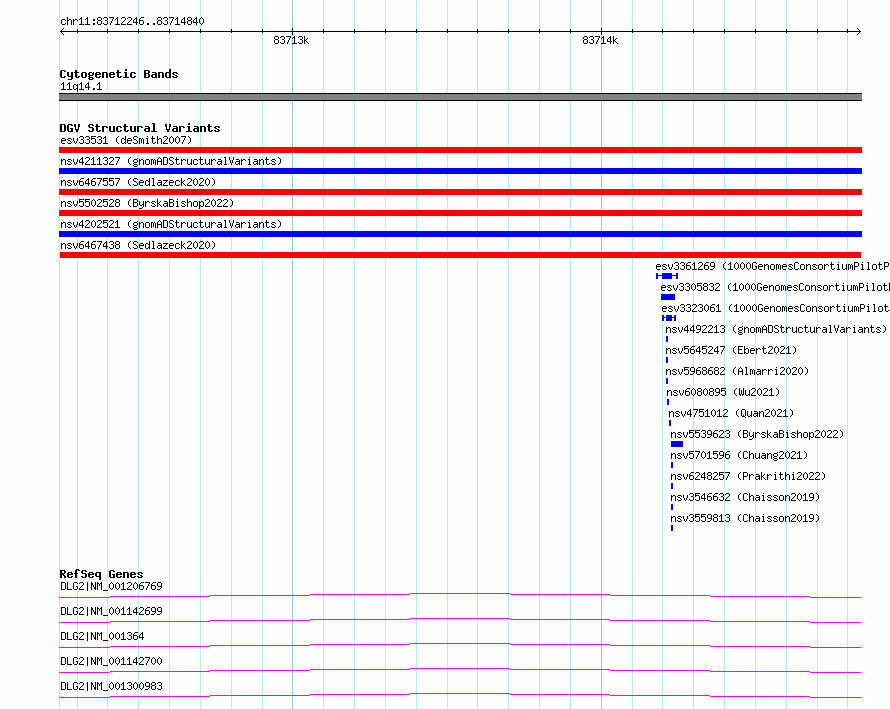Click the blue bar under nsv4211327
Viewport: 890px width, 709px height.
pyautogui.click(x=460, y=171)
